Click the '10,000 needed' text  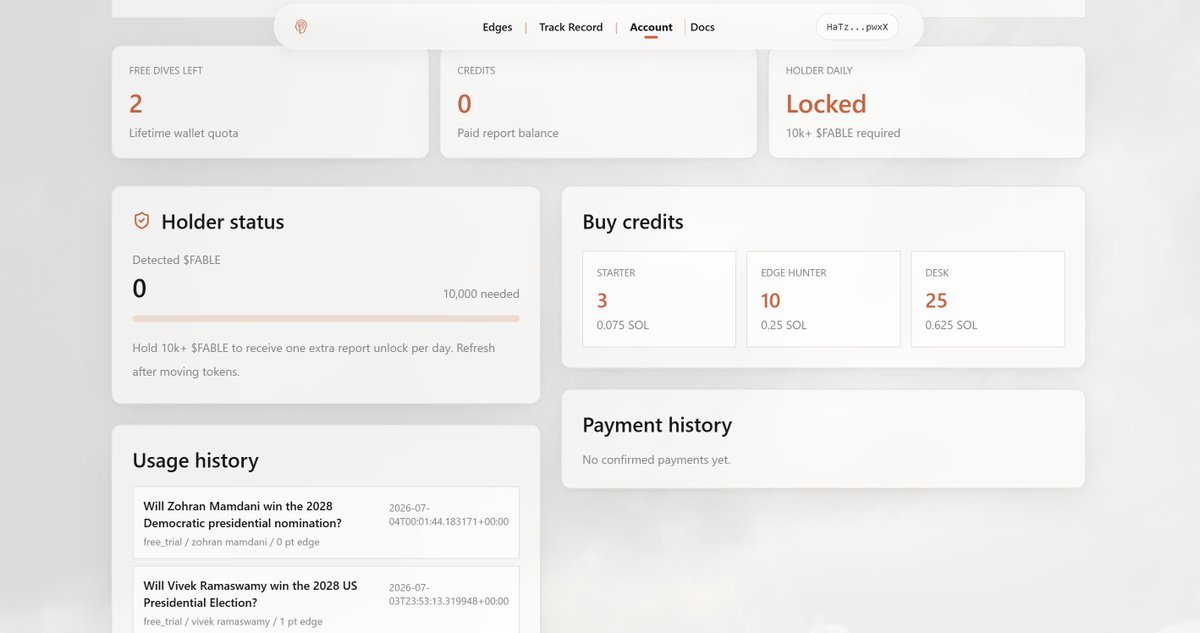[x=481, y=294]
